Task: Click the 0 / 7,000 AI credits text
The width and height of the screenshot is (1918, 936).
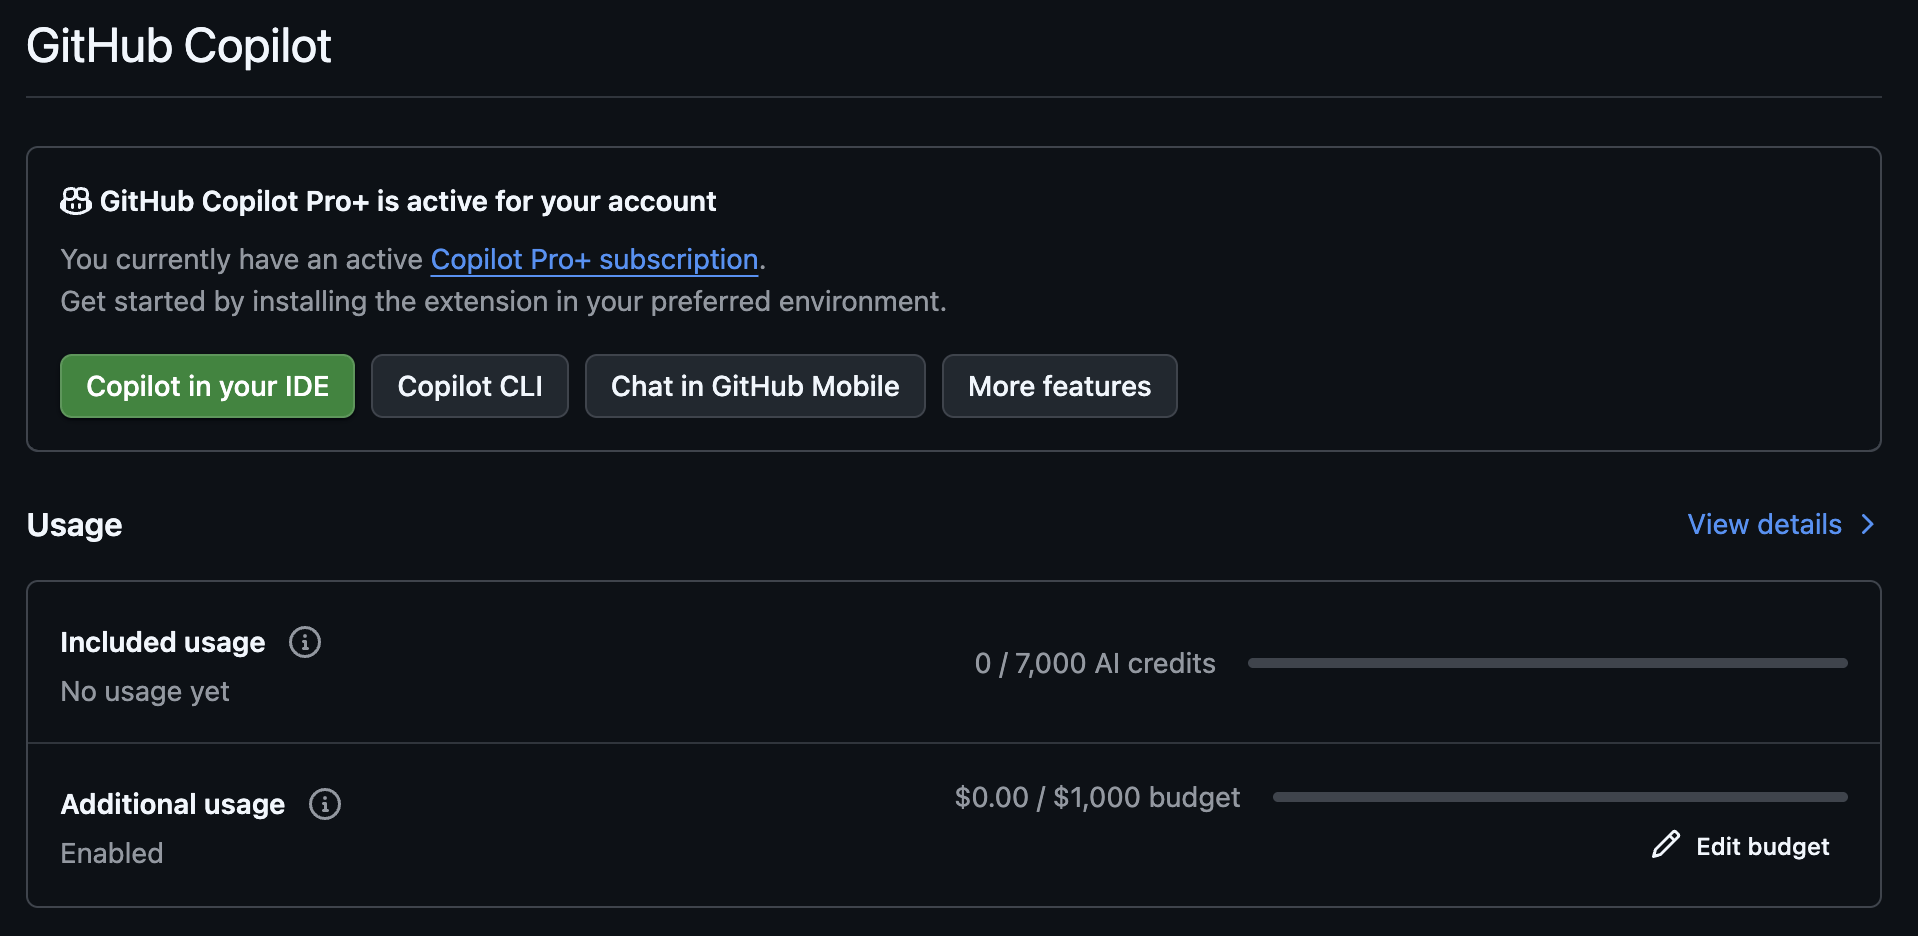Action: point(1095,664)
